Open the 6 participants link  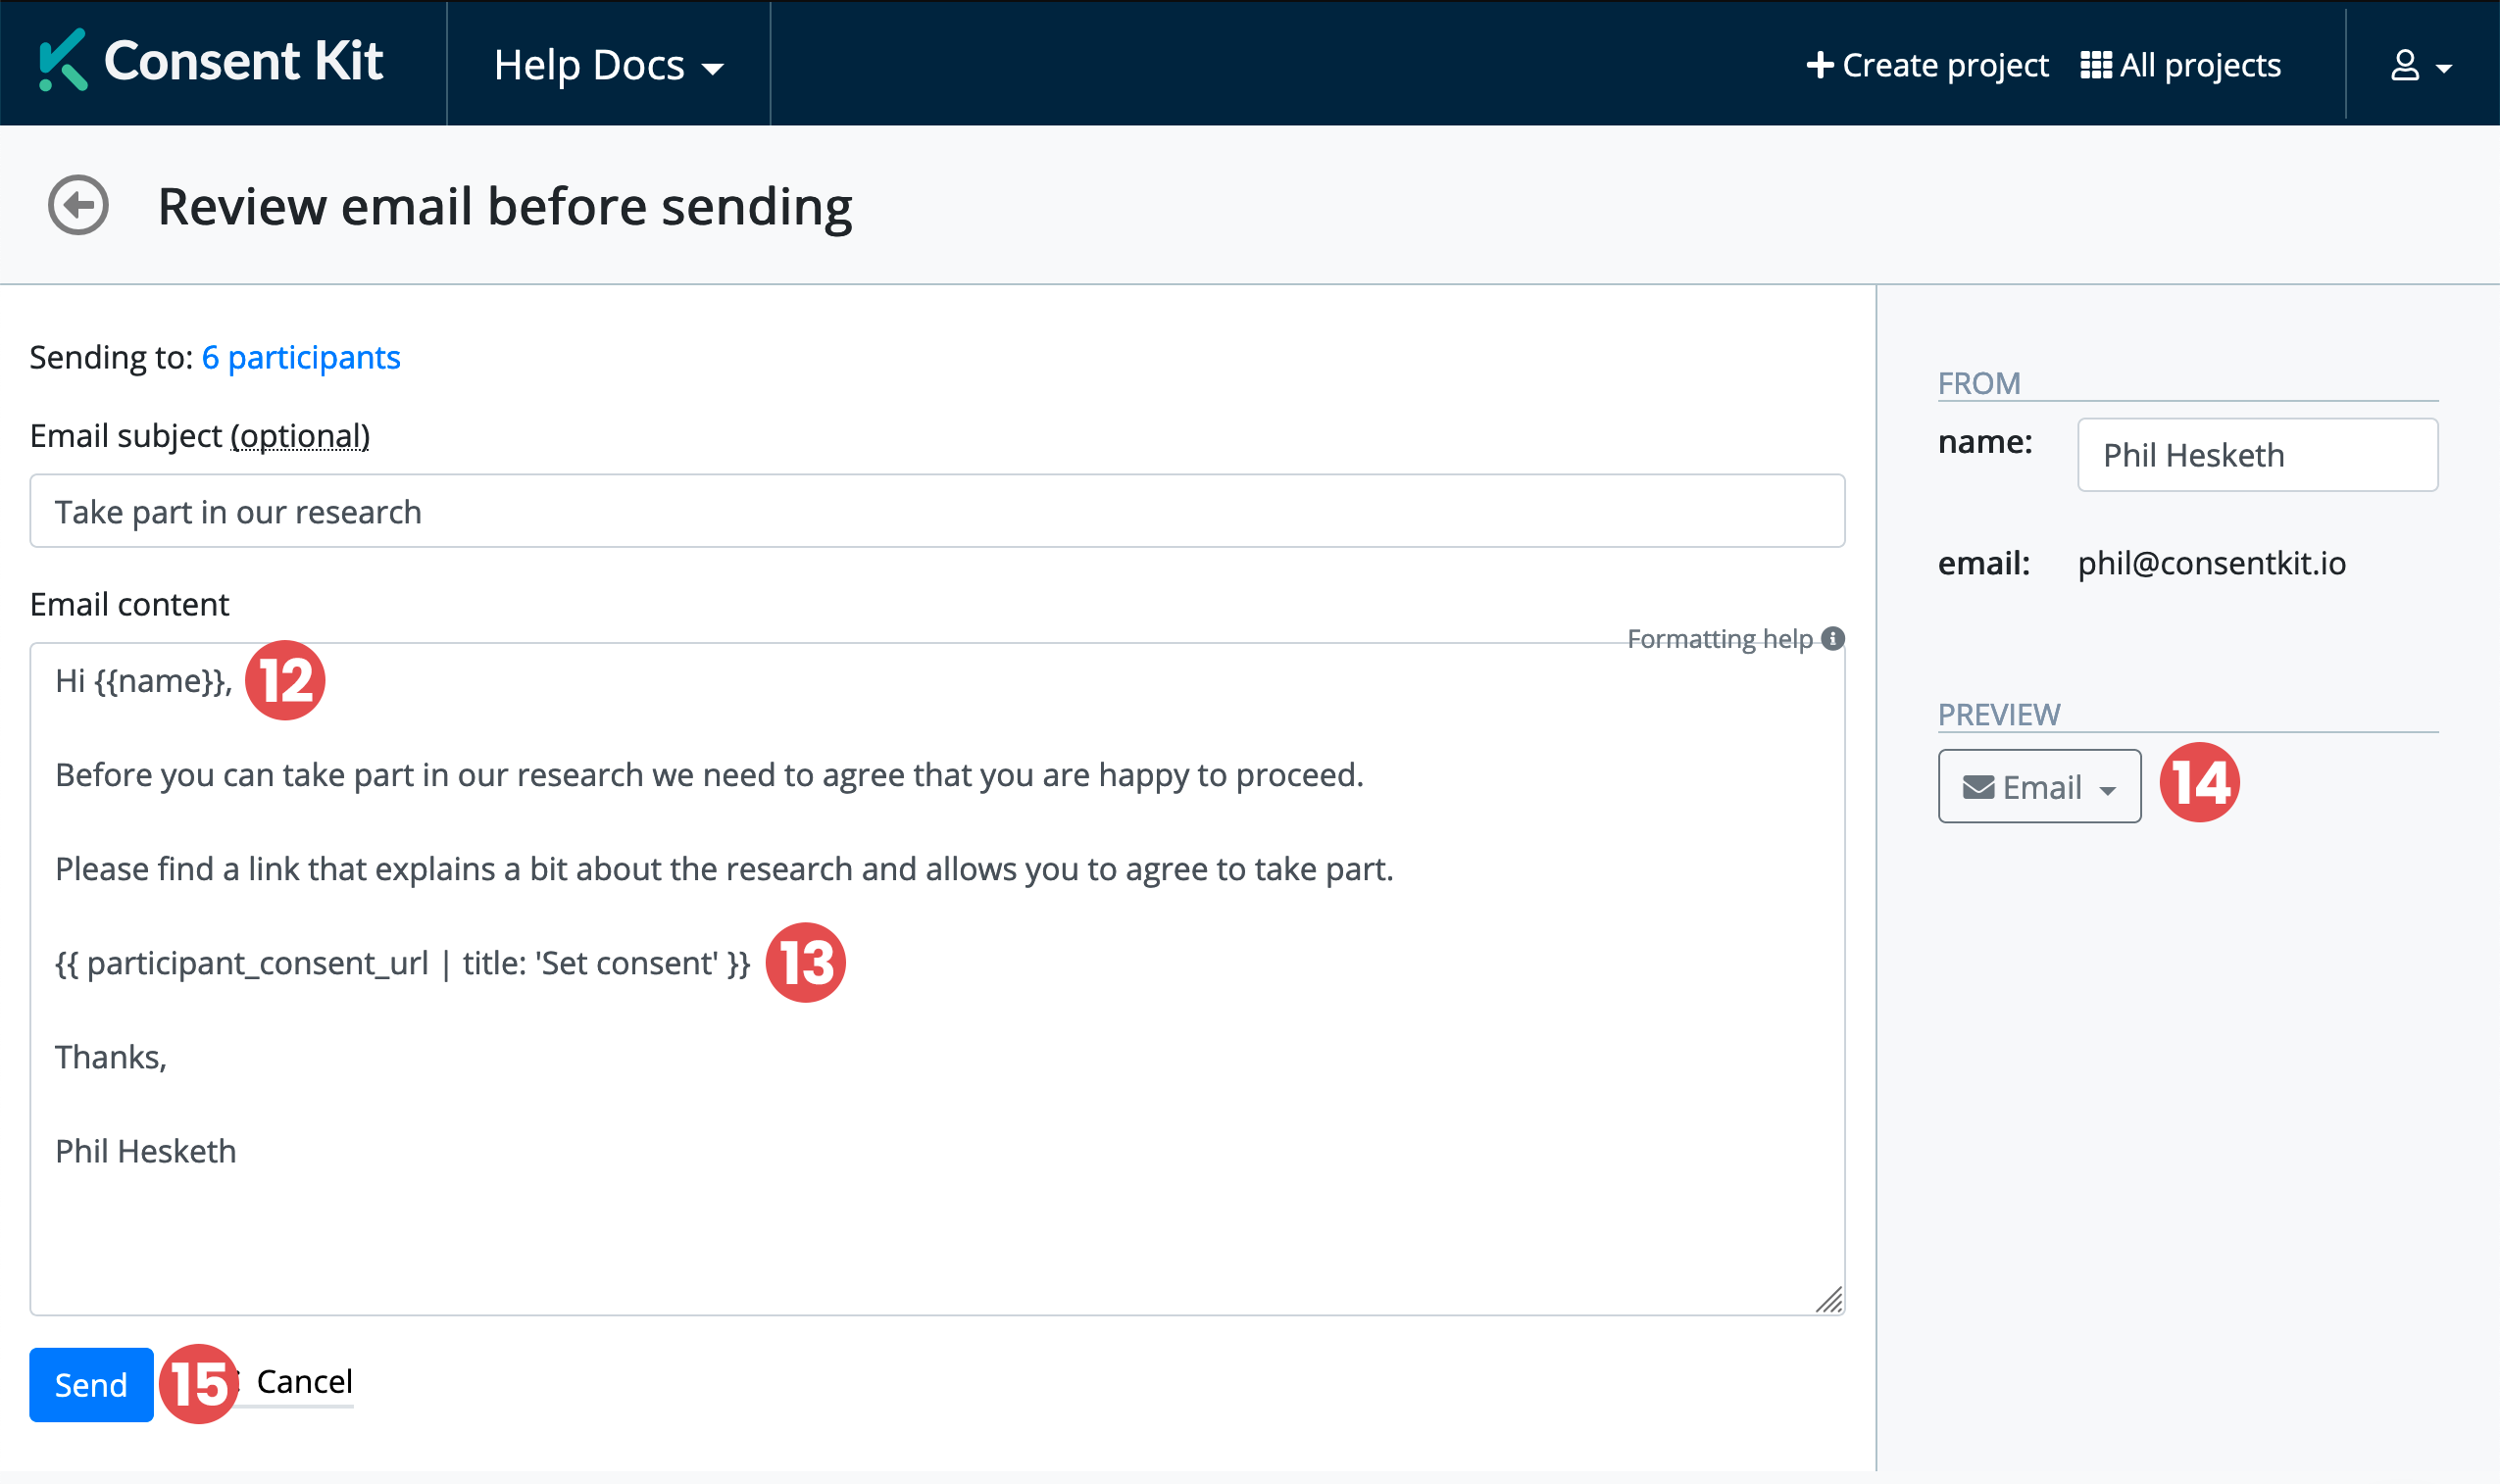point(300,357)
